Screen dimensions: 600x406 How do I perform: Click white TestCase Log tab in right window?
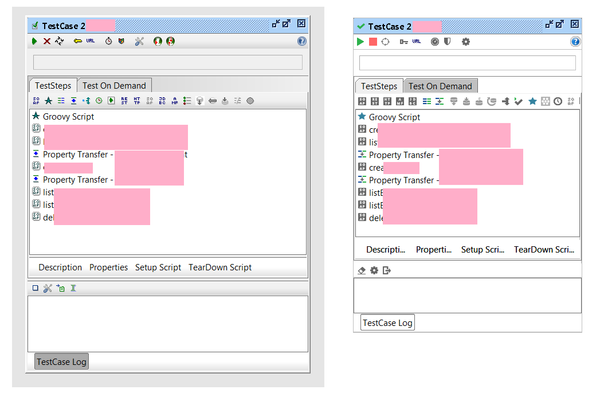pyautogui.click(x=387, y=323)
